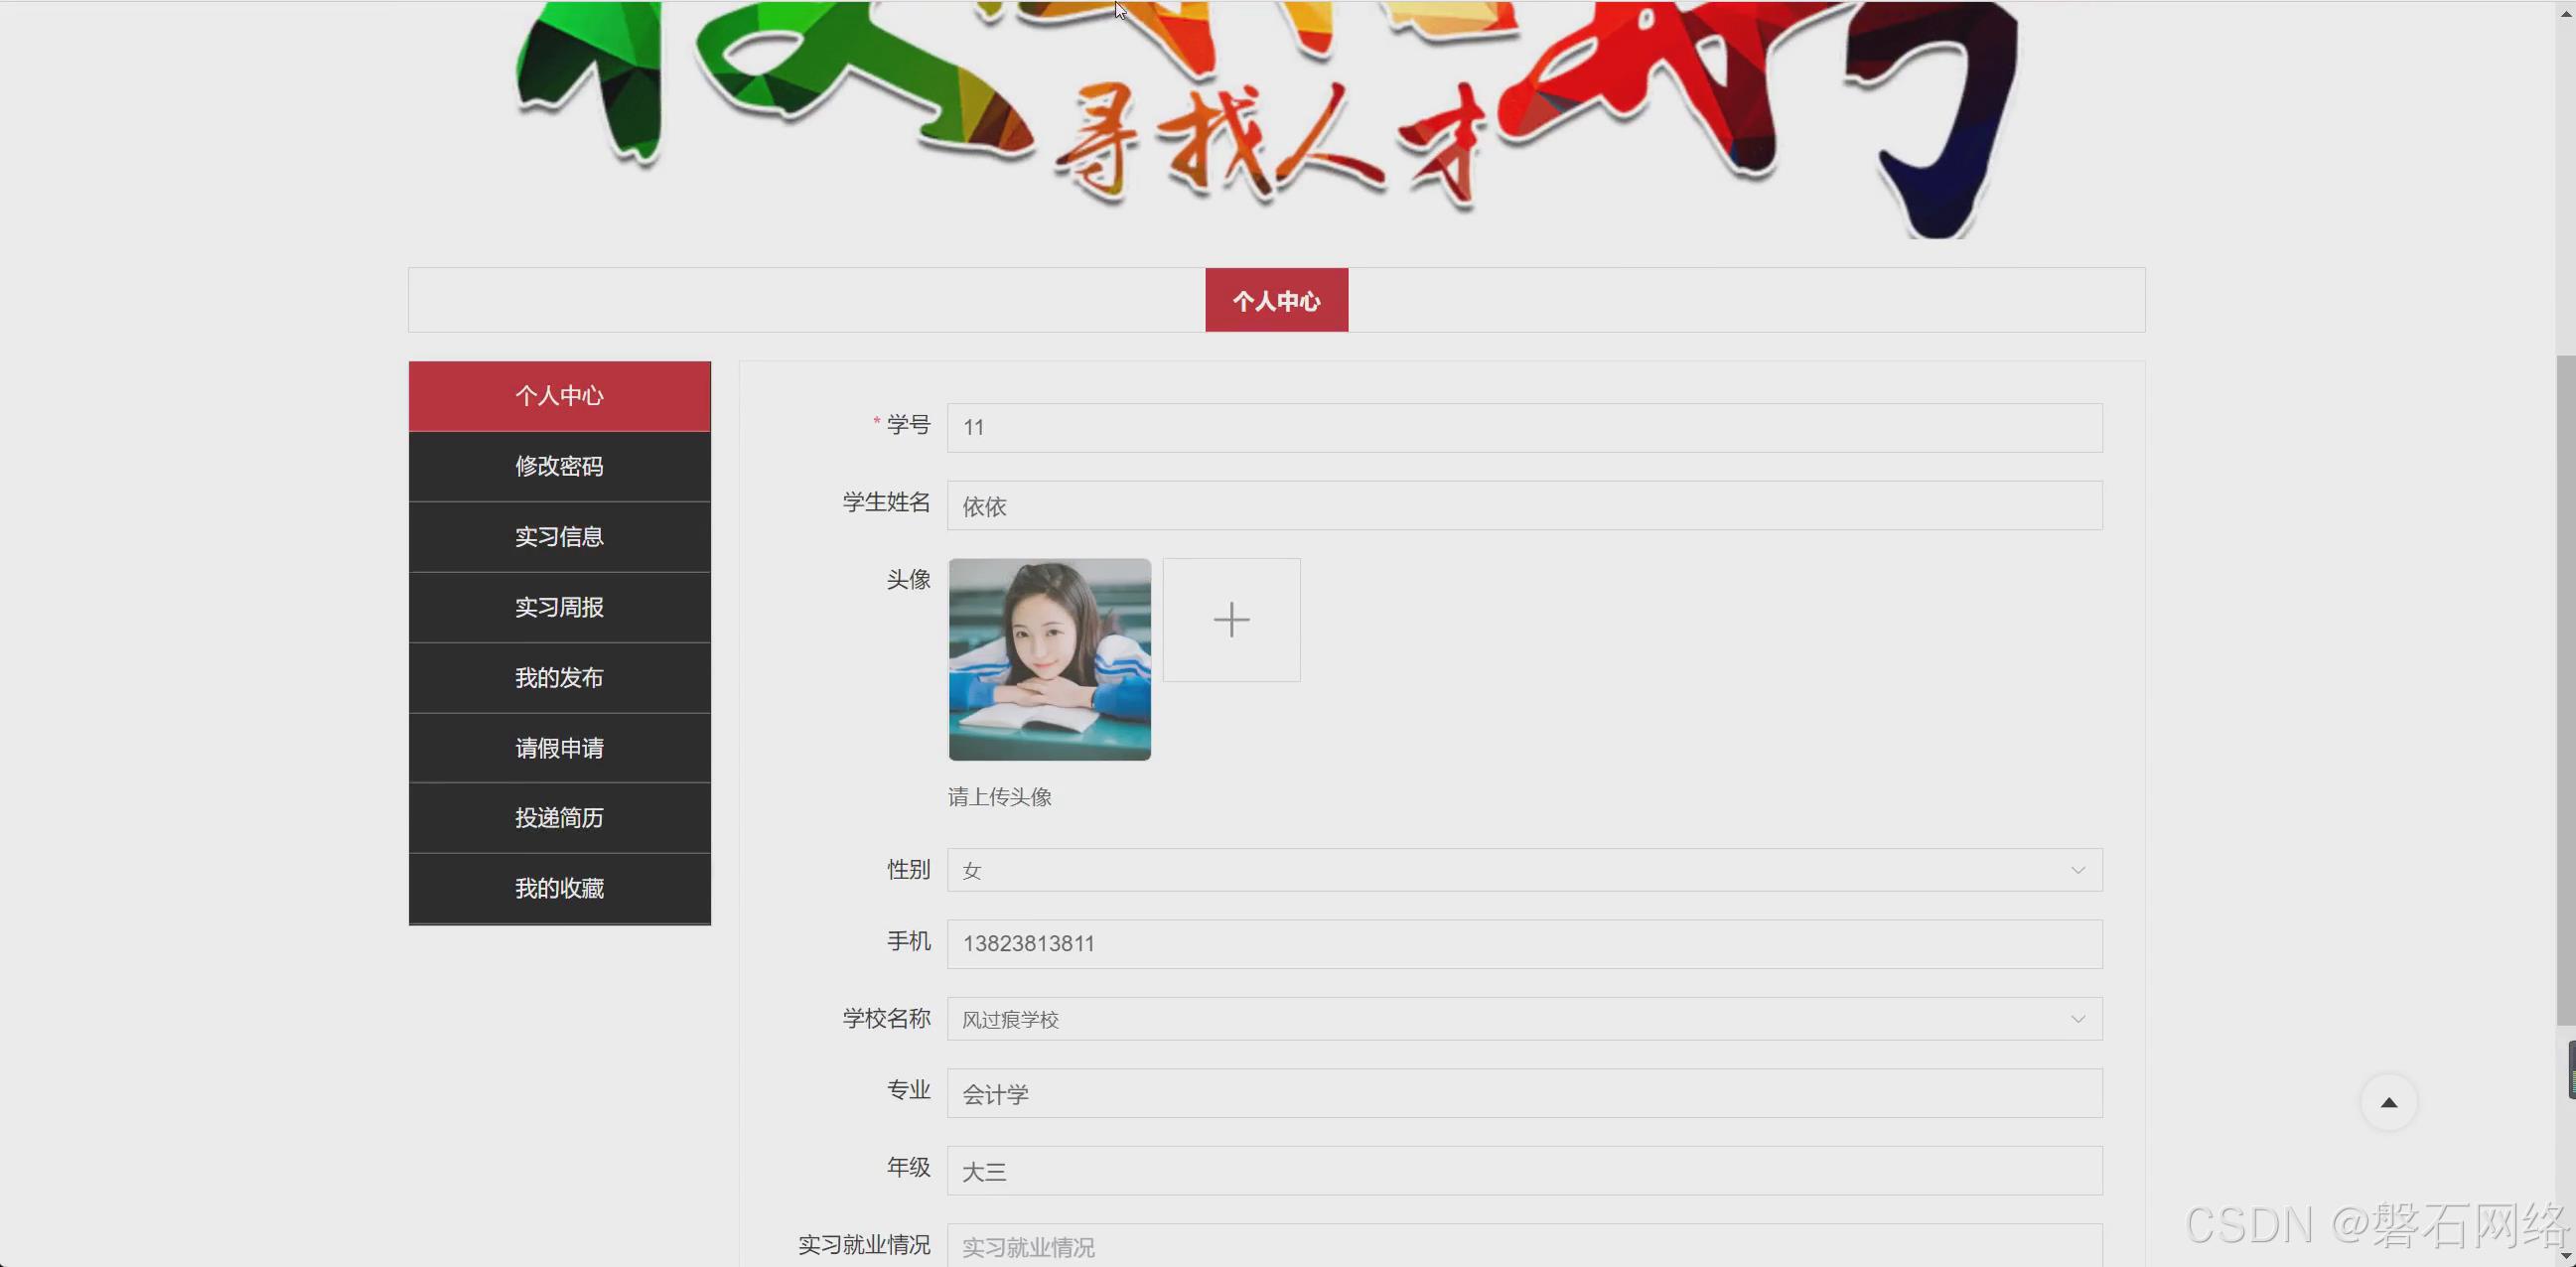2576x1267 pixels.
Task: Open 修改密码 in the sidebar
Action: pyautogui.click(x=558, y=466)
